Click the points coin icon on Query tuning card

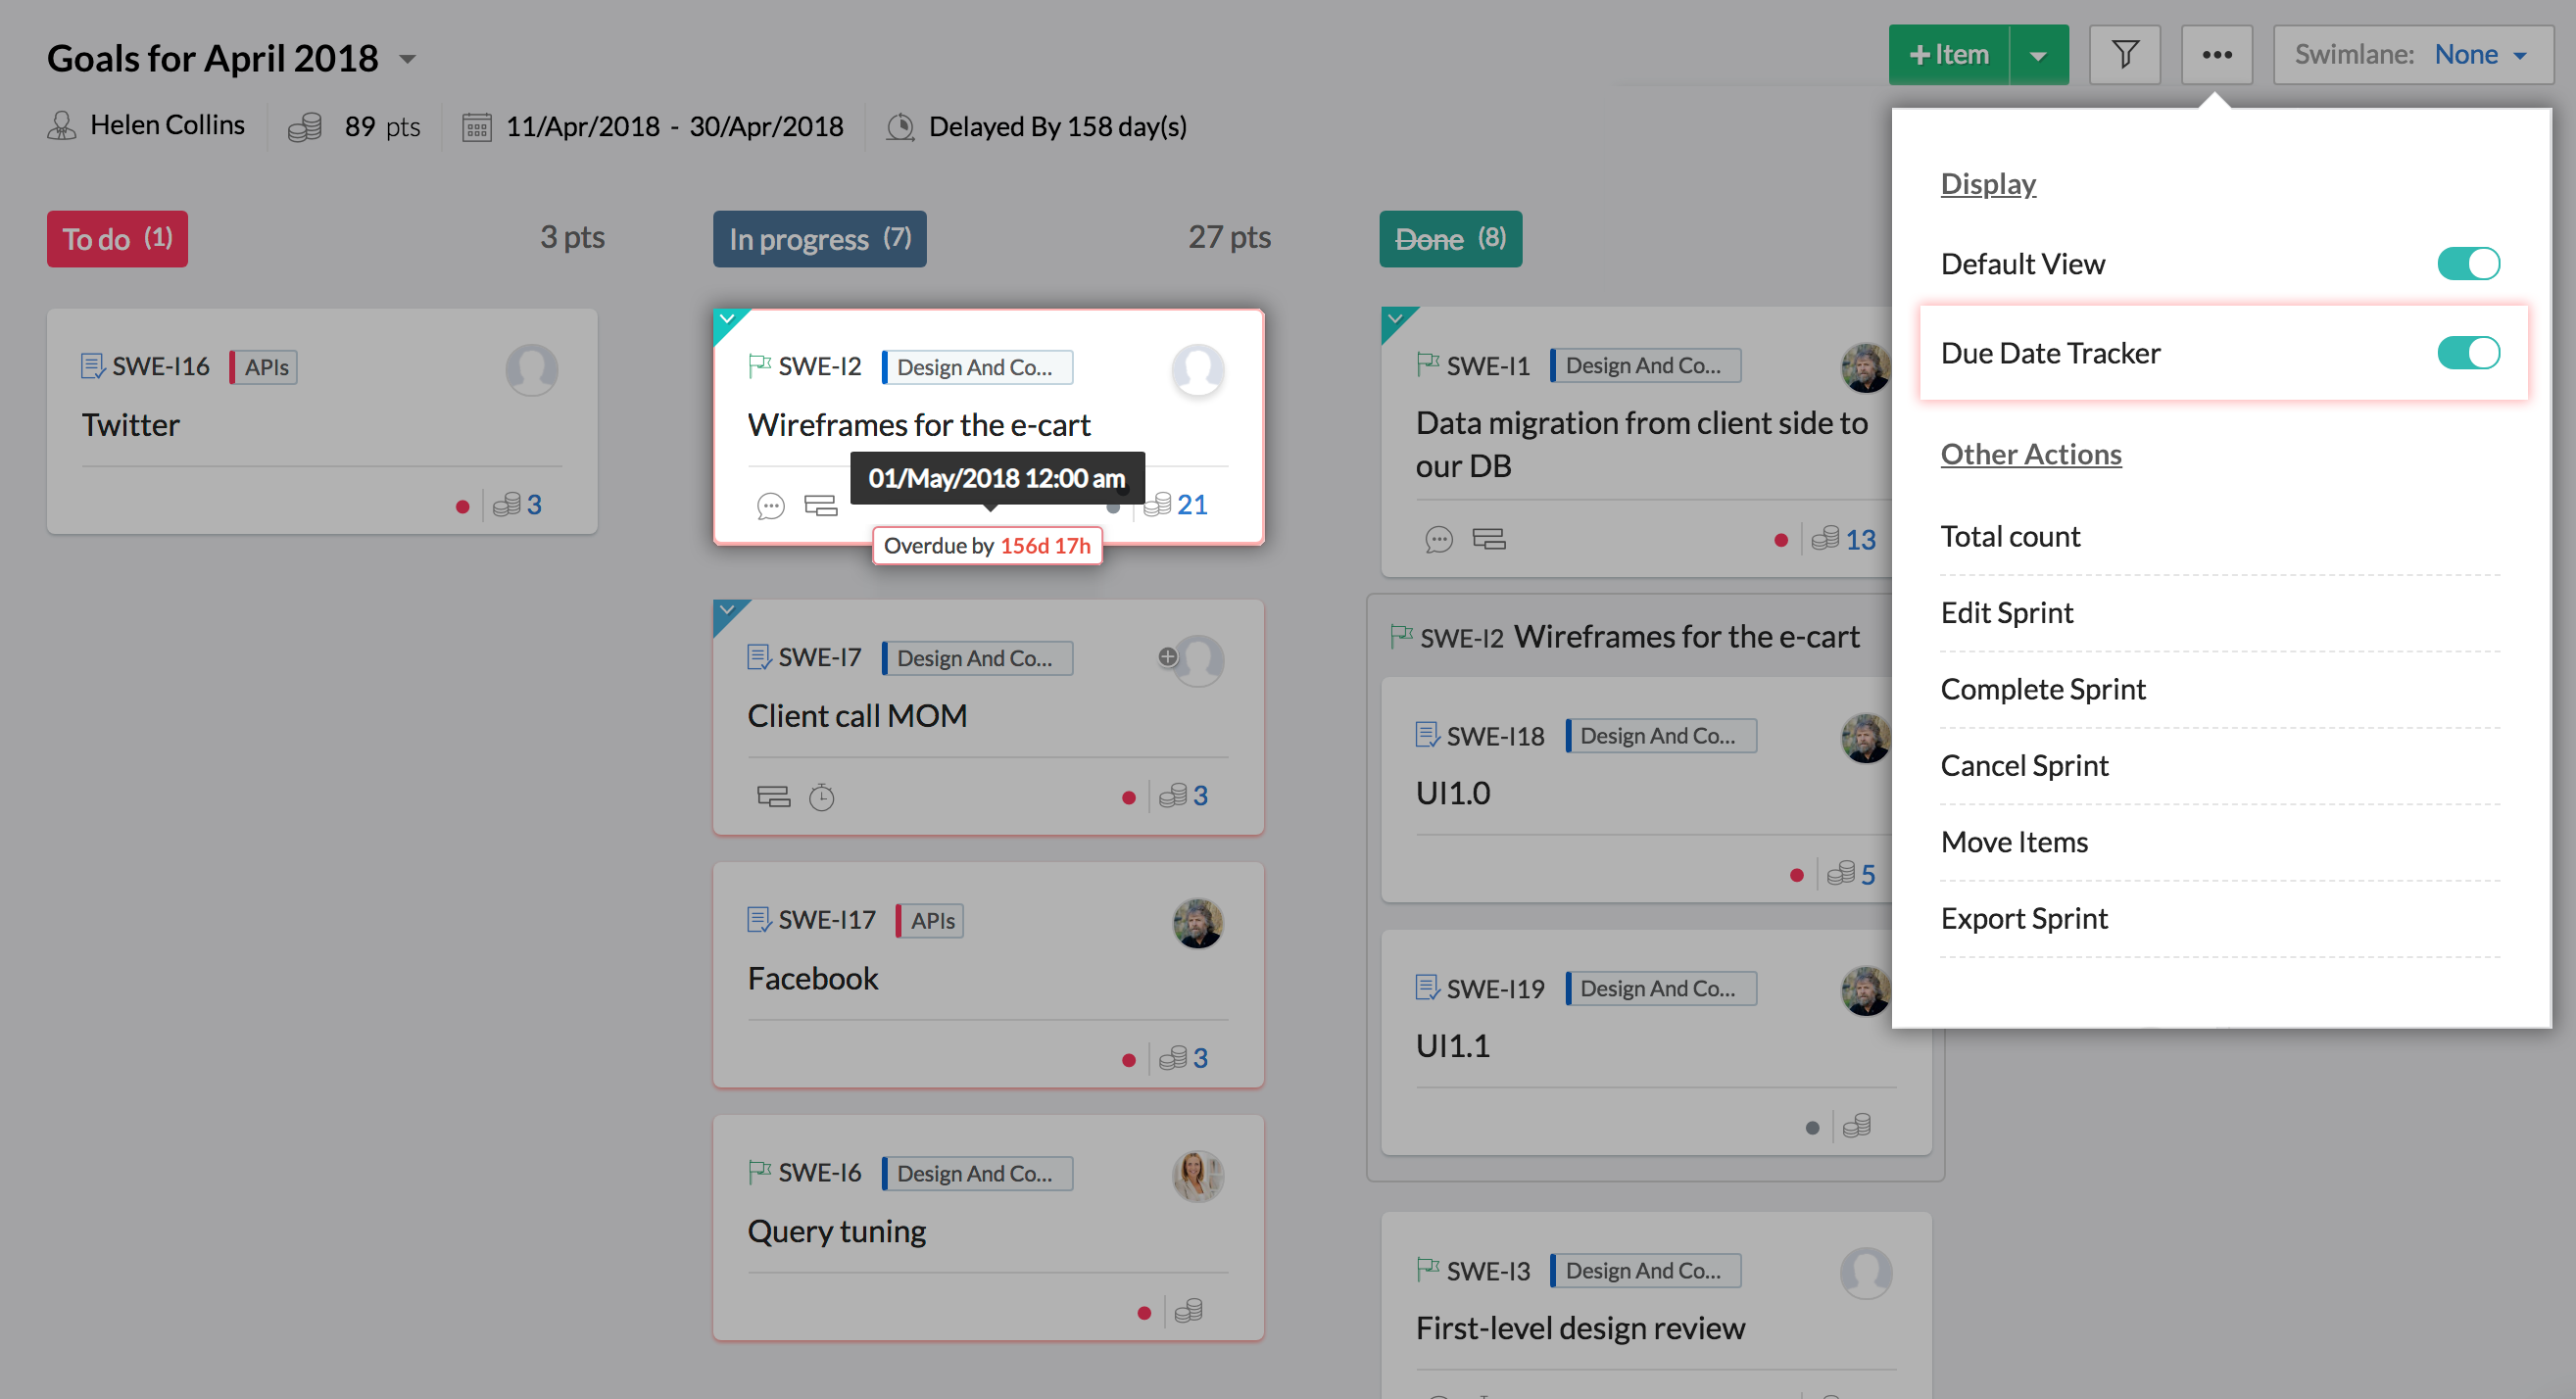click(x=1188, y=1311)
